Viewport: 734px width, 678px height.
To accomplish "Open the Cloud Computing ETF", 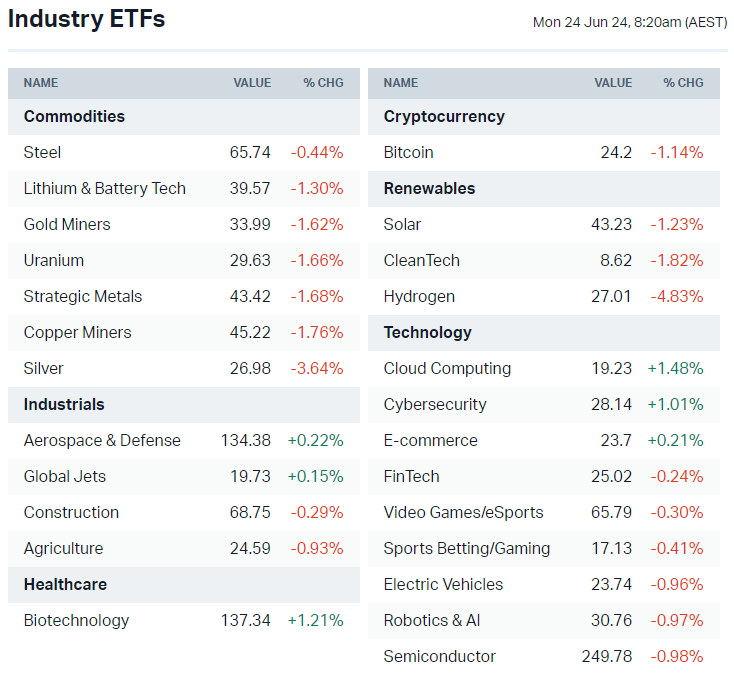I will 447,368.
